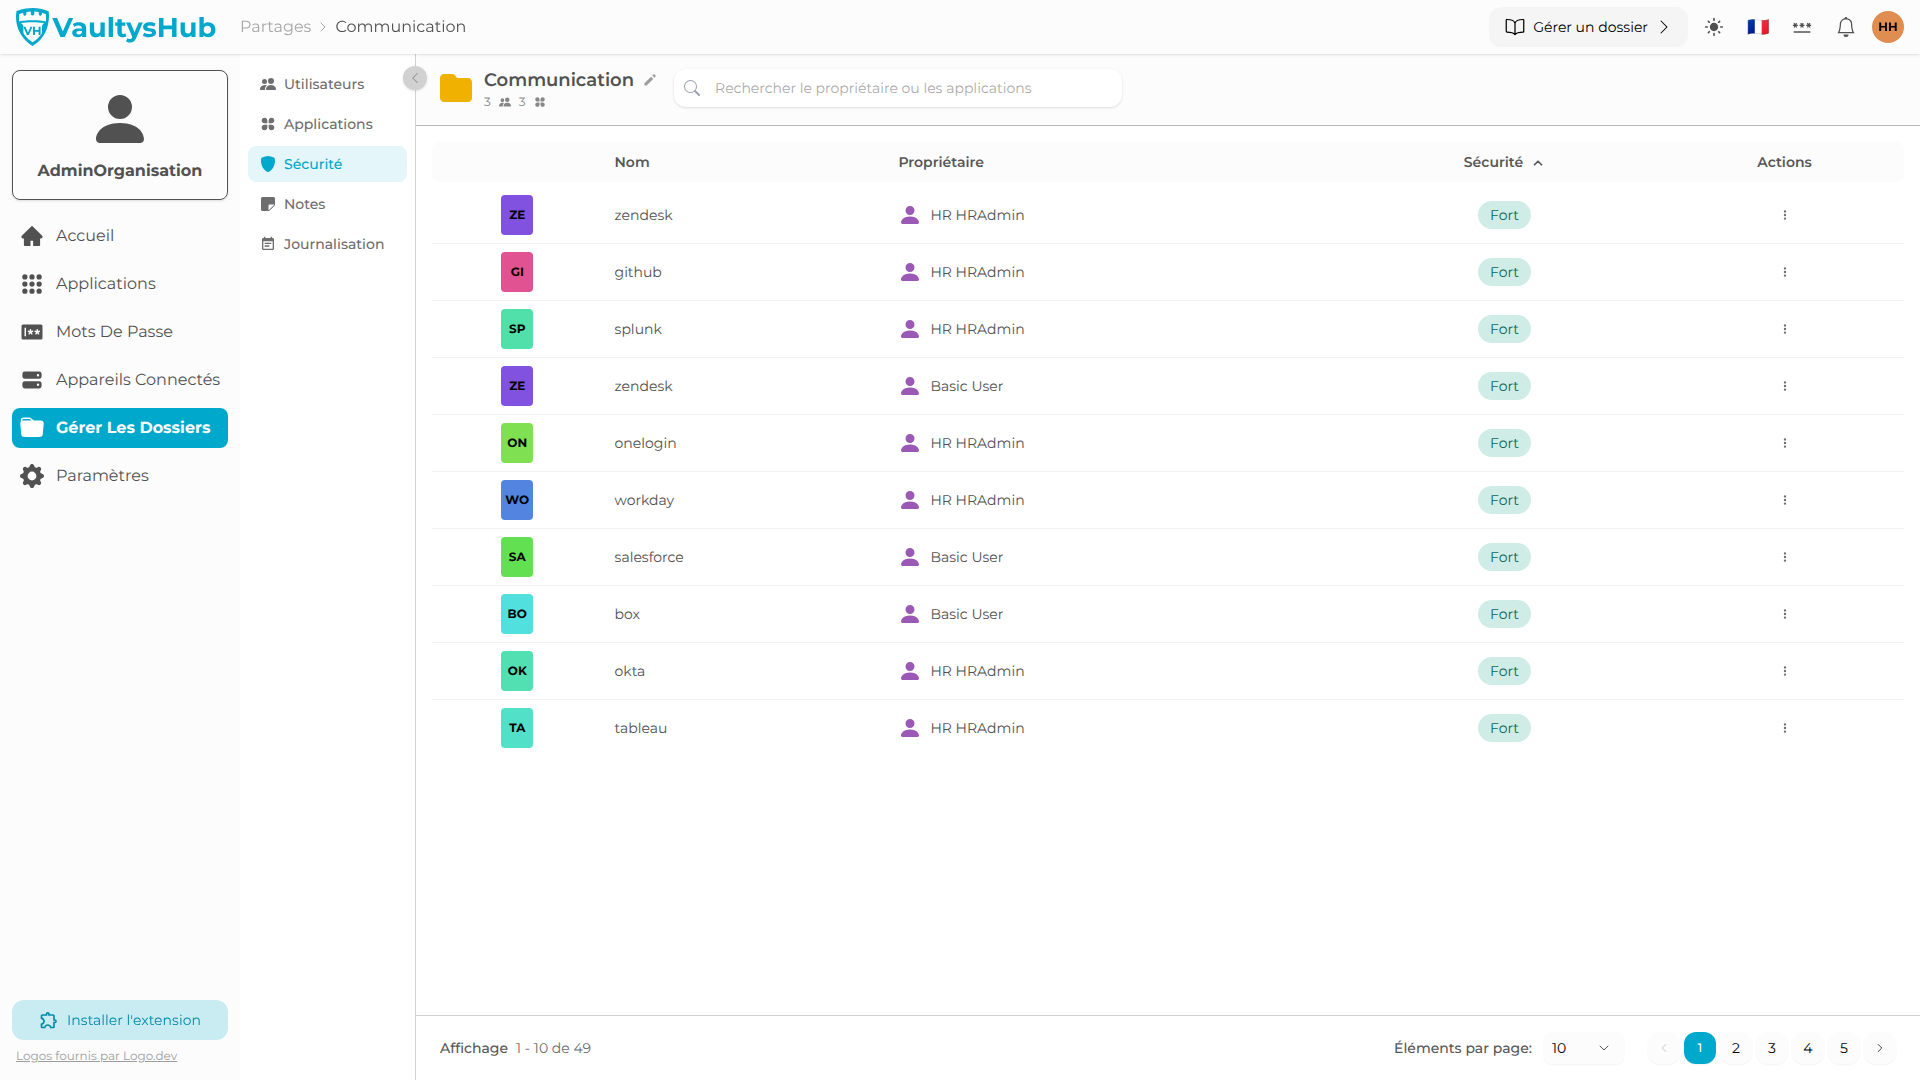Image resolution: width=1920 pixels, height=1080 pixels.
Task: Go to page 2
Action: 1736,1048
